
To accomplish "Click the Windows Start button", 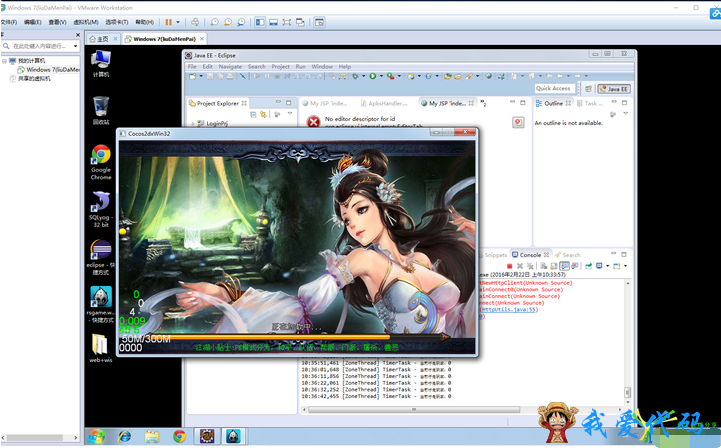I will pyautogui.click(x=97, y=436).
